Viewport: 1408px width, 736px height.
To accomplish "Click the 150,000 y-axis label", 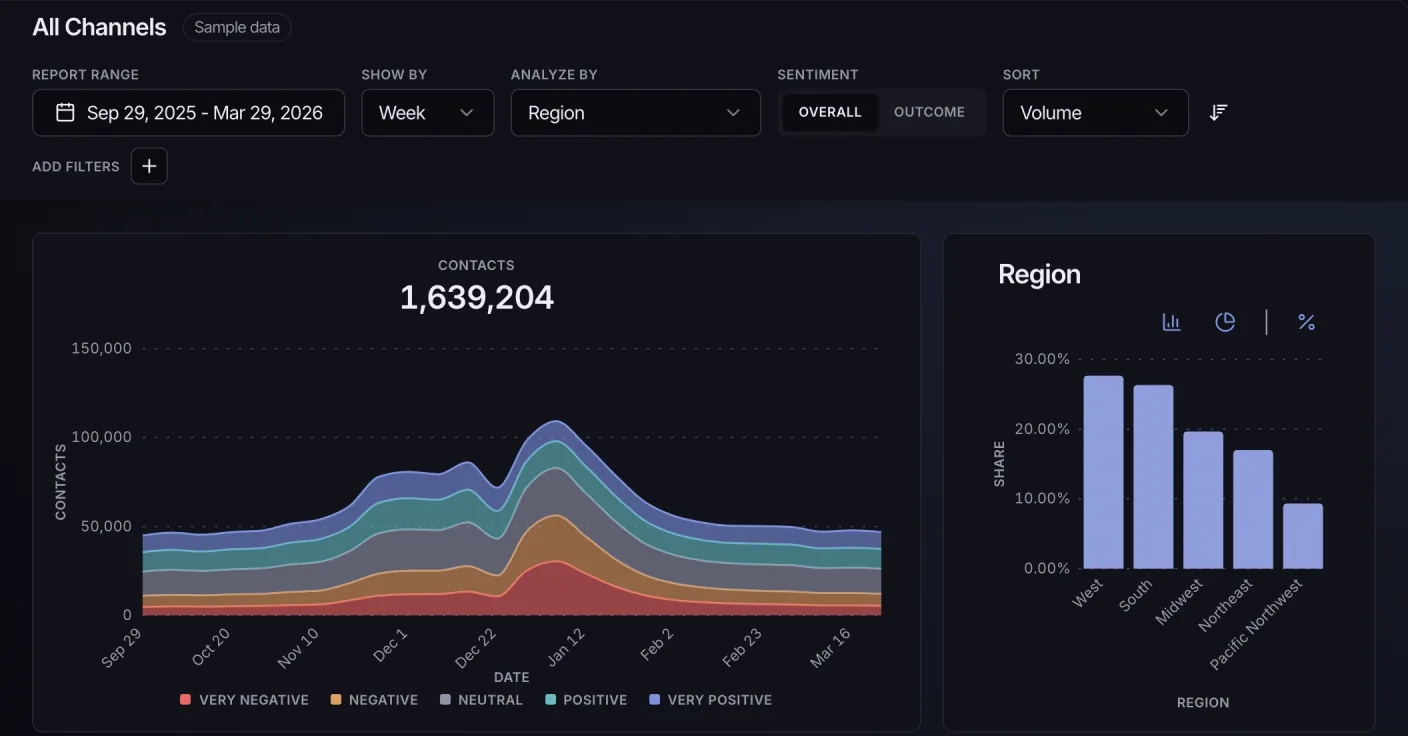I will coord(101,348).
